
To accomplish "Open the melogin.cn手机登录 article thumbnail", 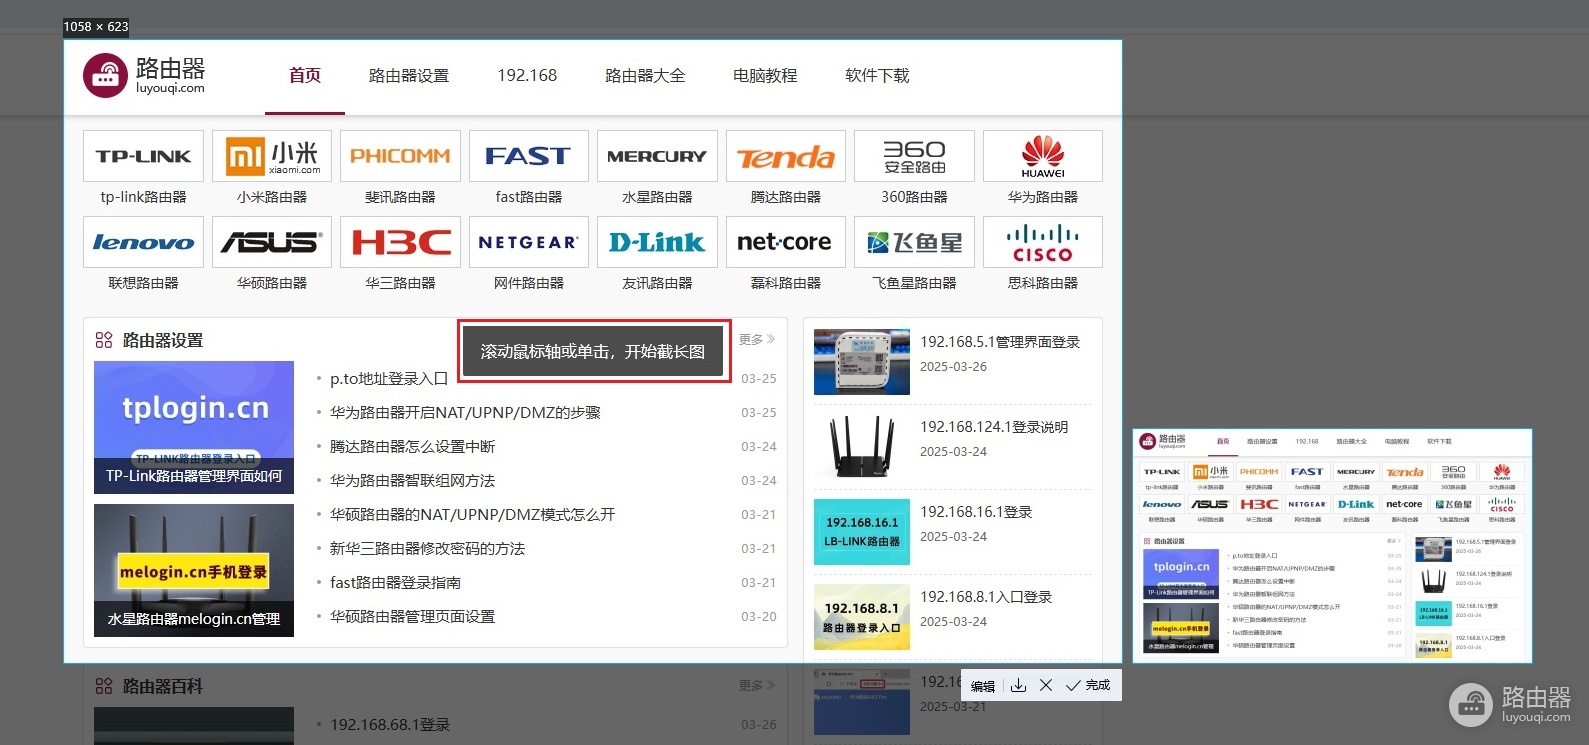I will point(194,570).
